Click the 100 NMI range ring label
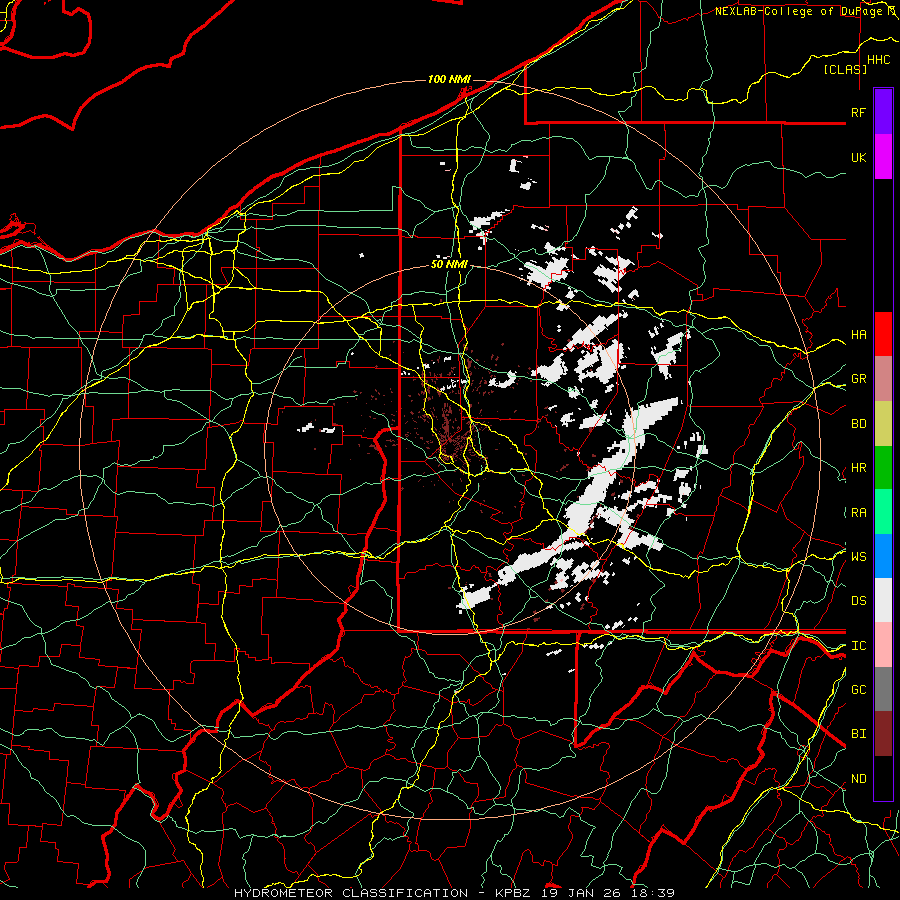Viewport: 900px width, 900px height. pyautogui.click(x=449, y=79)
